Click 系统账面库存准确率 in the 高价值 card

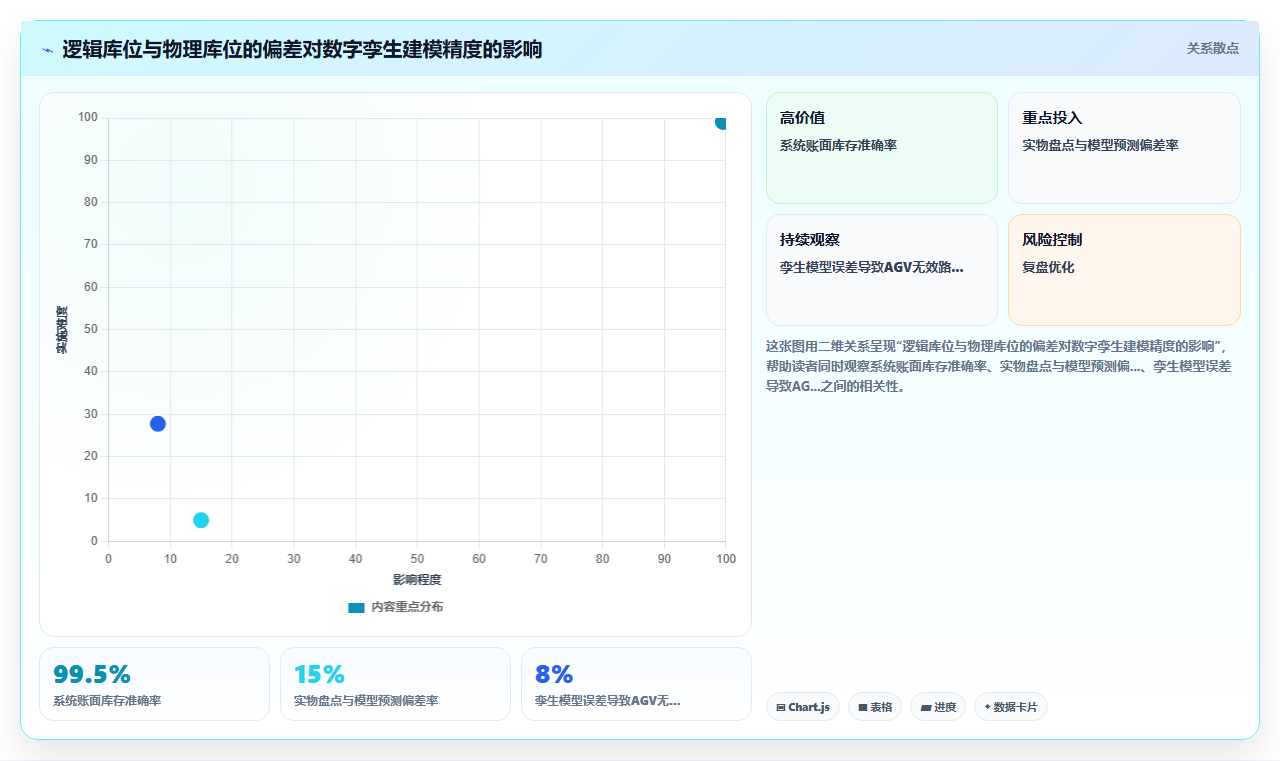pos(838,145)
